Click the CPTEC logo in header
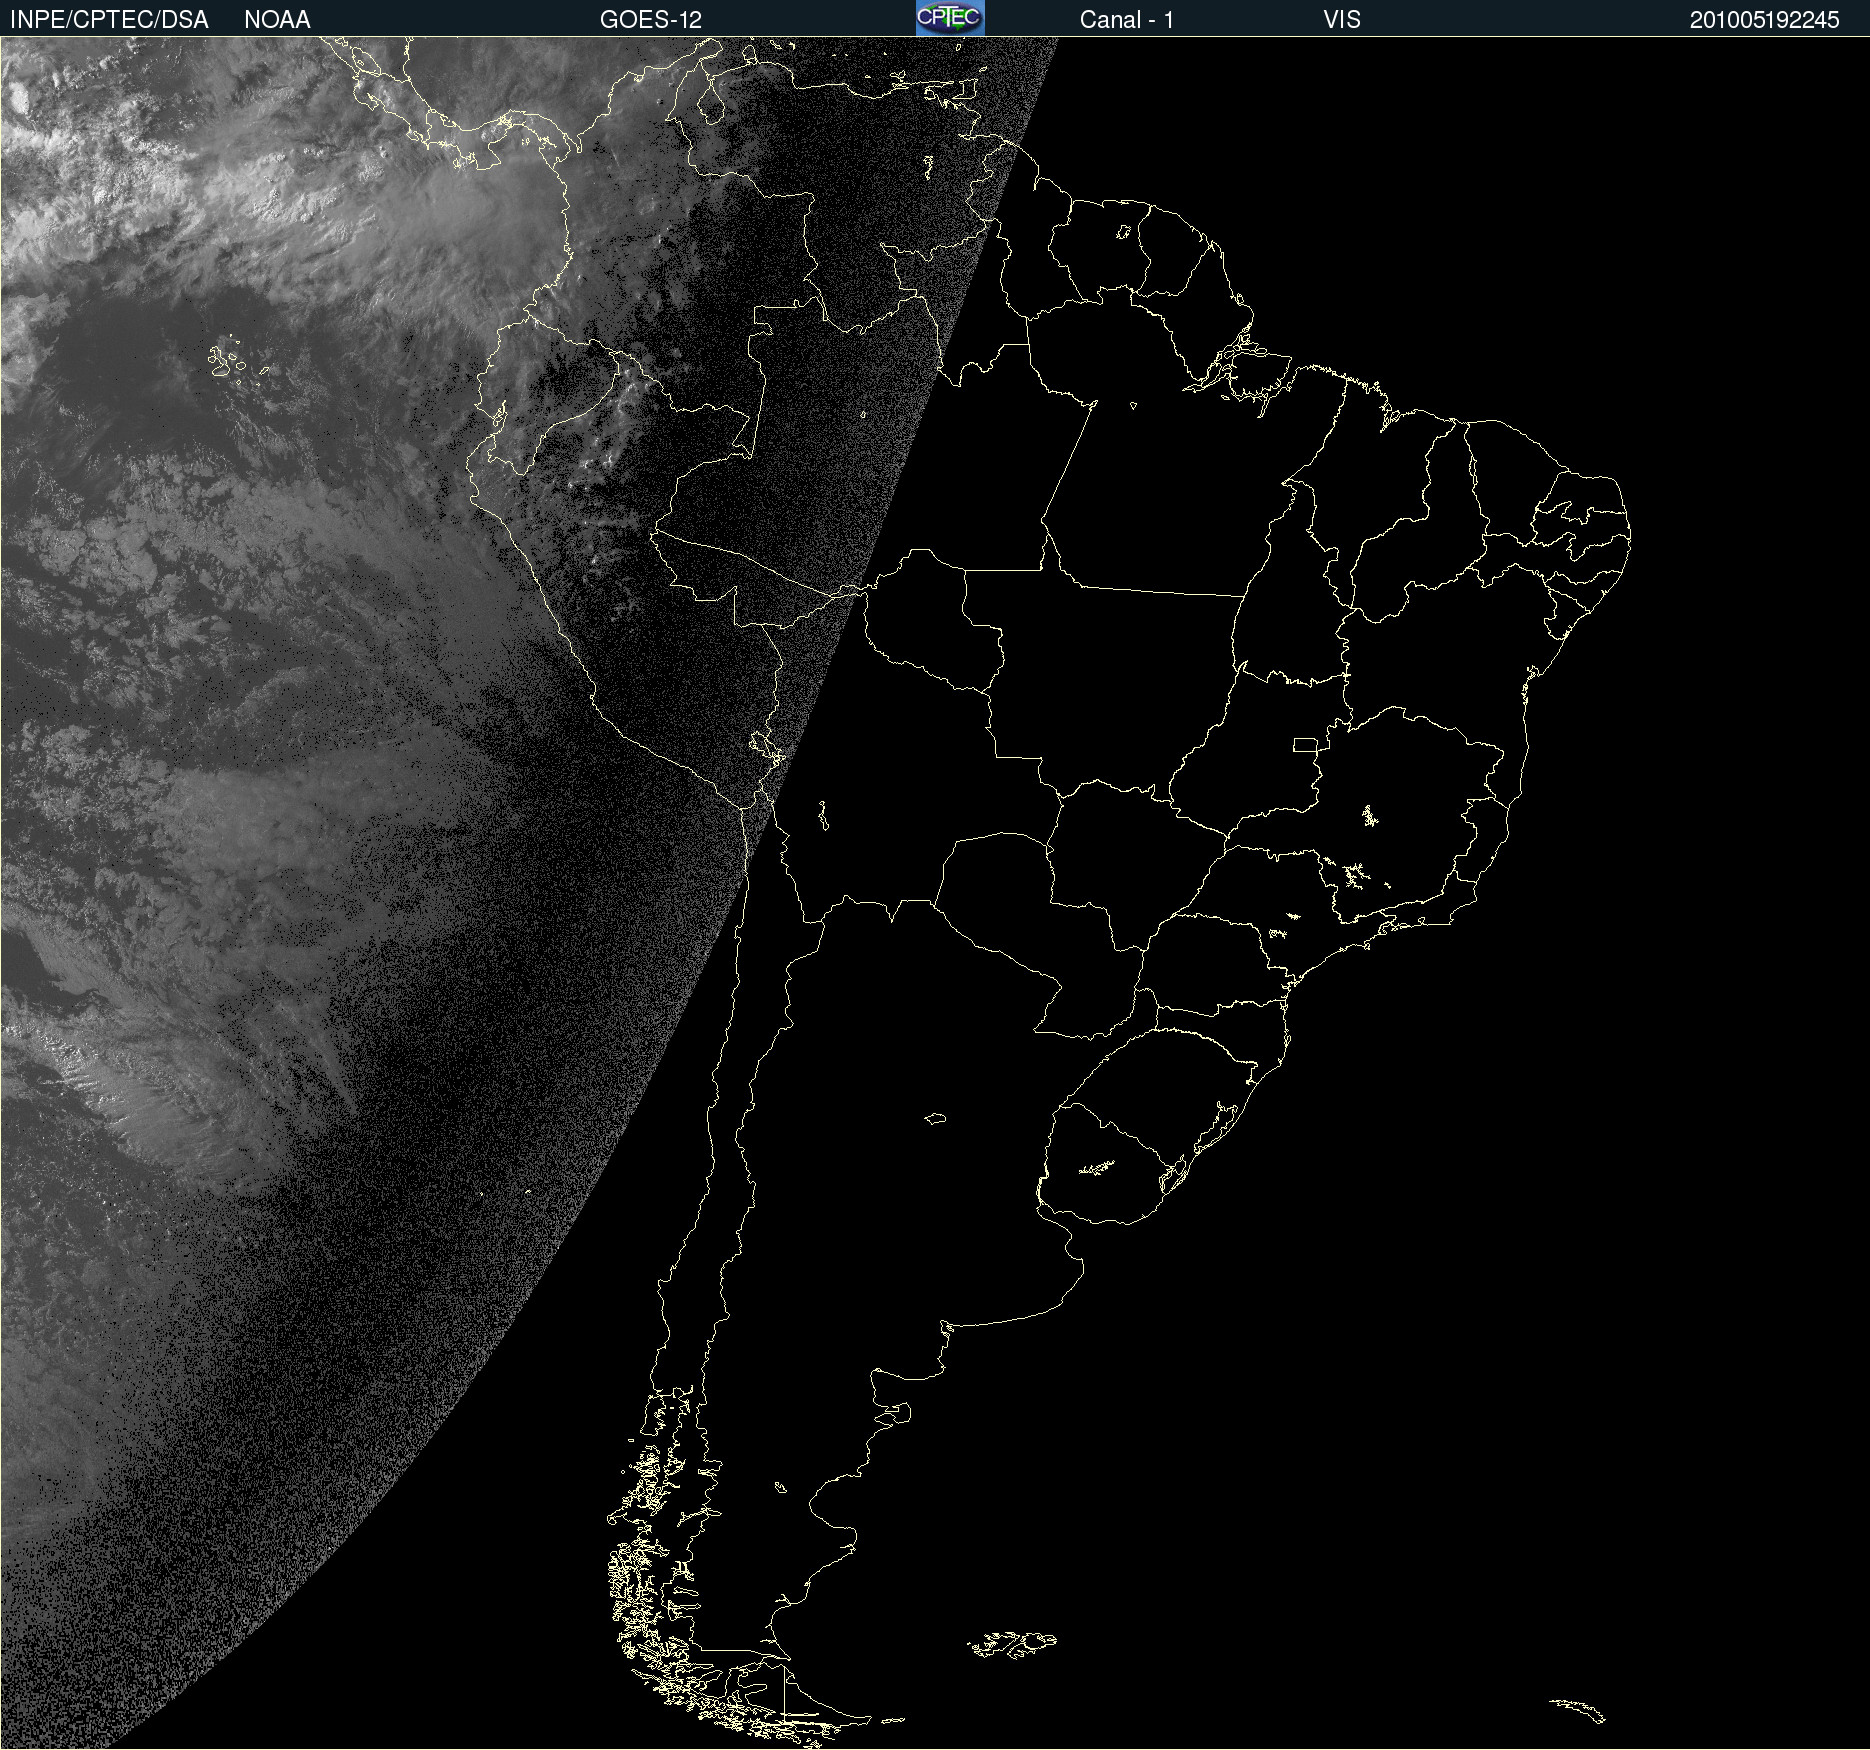This screenshot has width=1870, height=1750. pyautogui.click(x=950, y=18)
